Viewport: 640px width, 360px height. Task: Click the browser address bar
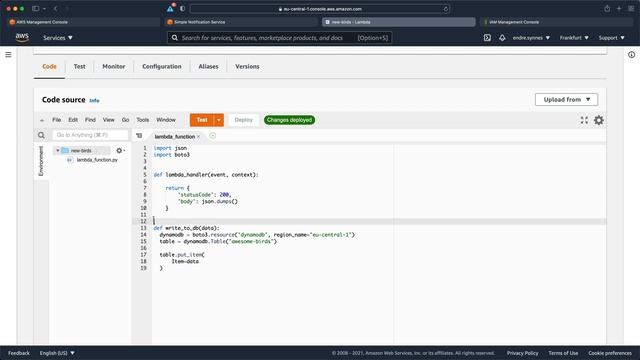pos(320,9)
